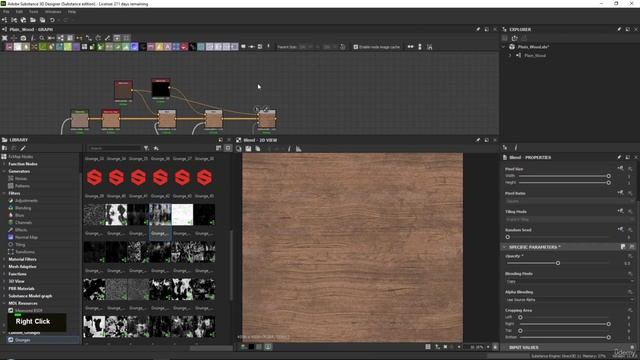Click the new package icon in main toolbar

click(x=4, y=20)
